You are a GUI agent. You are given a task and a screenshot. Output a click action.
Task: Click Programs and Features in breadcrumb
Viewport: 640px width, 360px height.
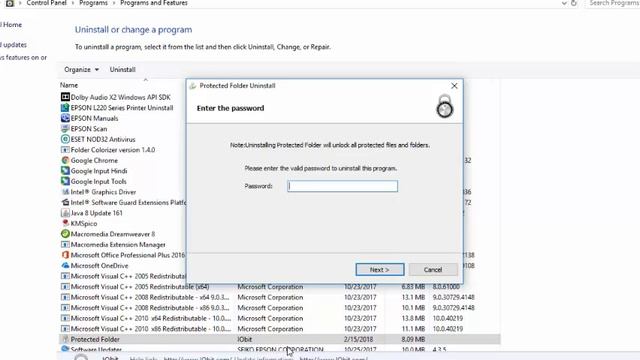154,3
